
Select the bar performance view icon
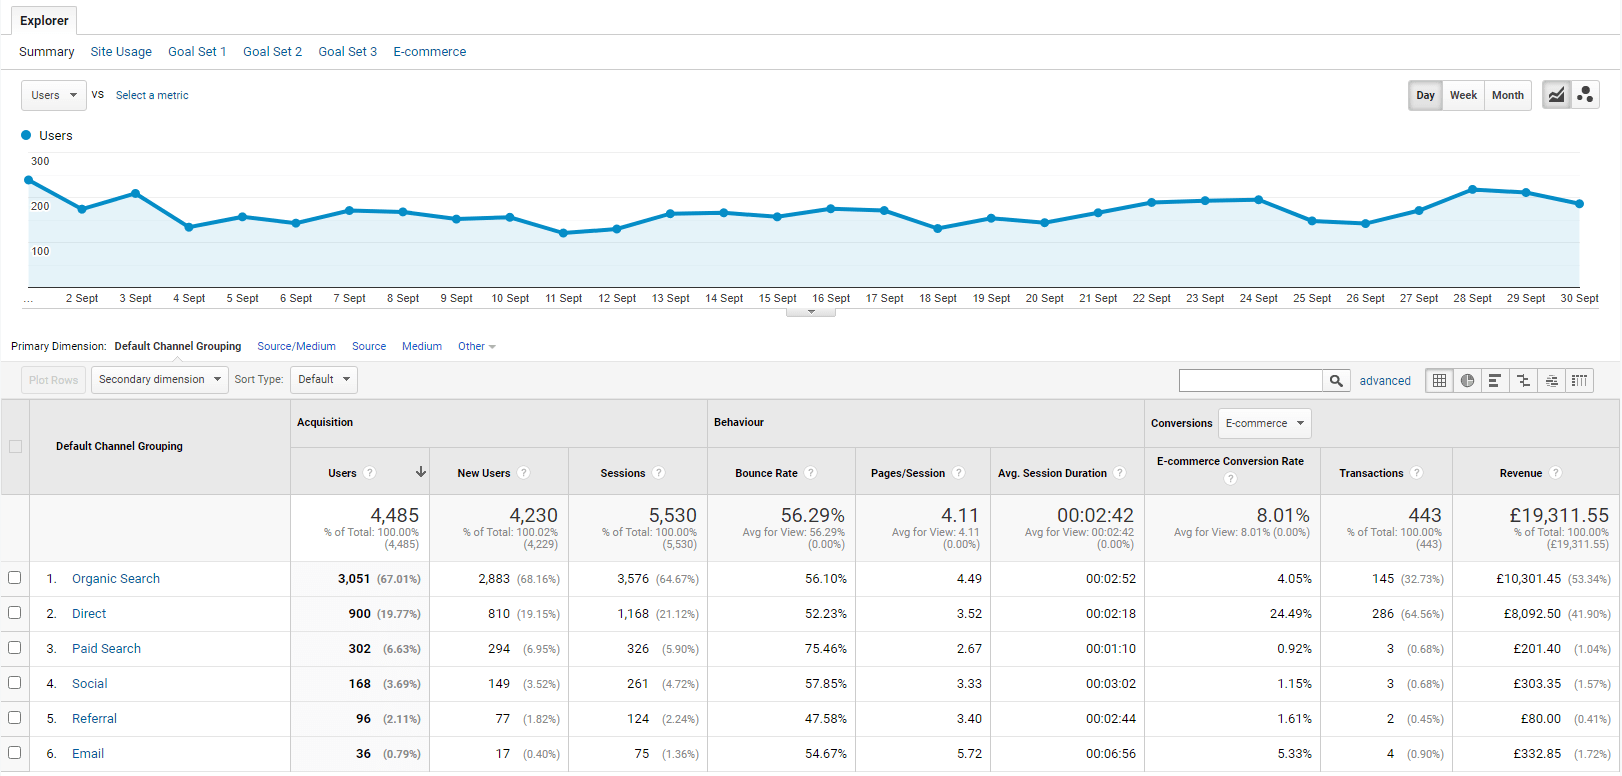pyautogui.click(x=1495, y=381)
